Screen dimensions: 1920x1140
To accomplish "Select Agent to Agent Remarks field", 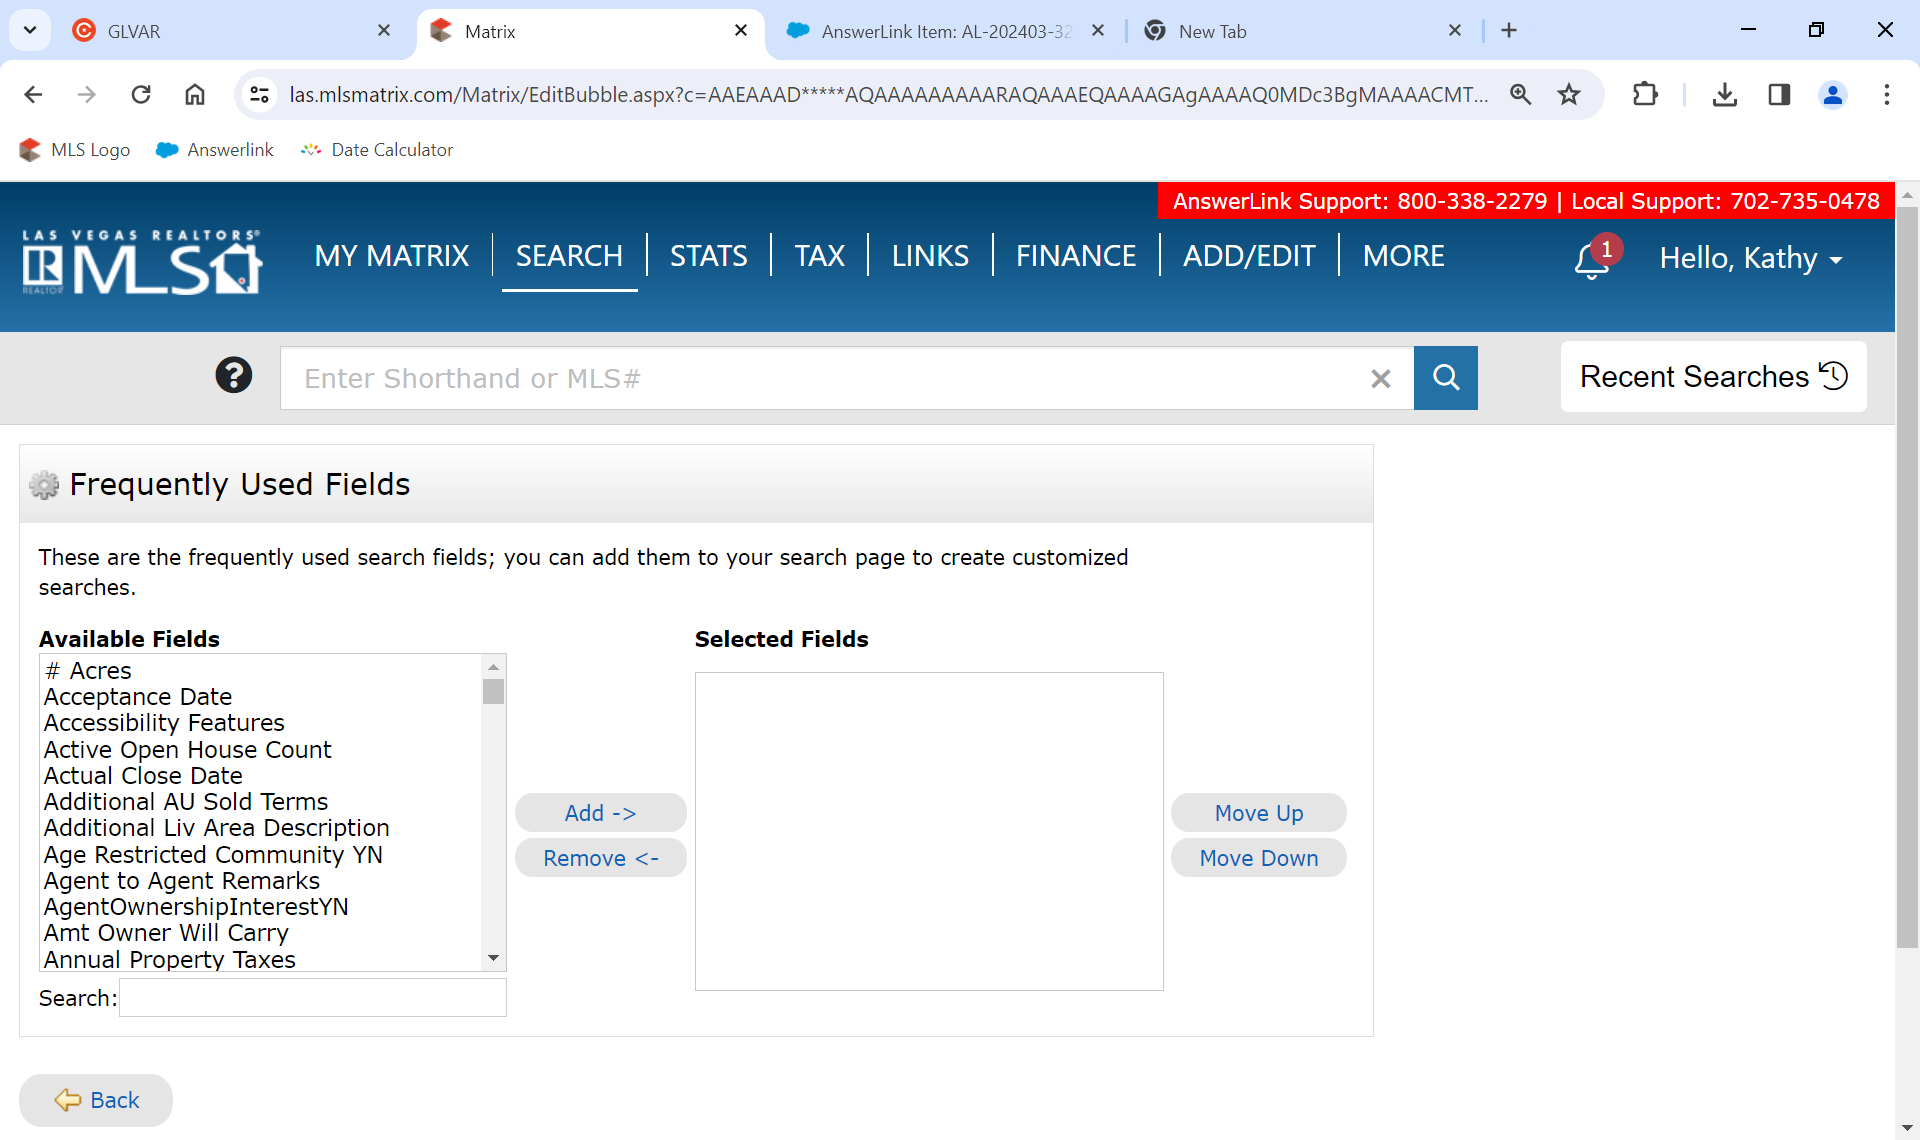I will (182, 881).
